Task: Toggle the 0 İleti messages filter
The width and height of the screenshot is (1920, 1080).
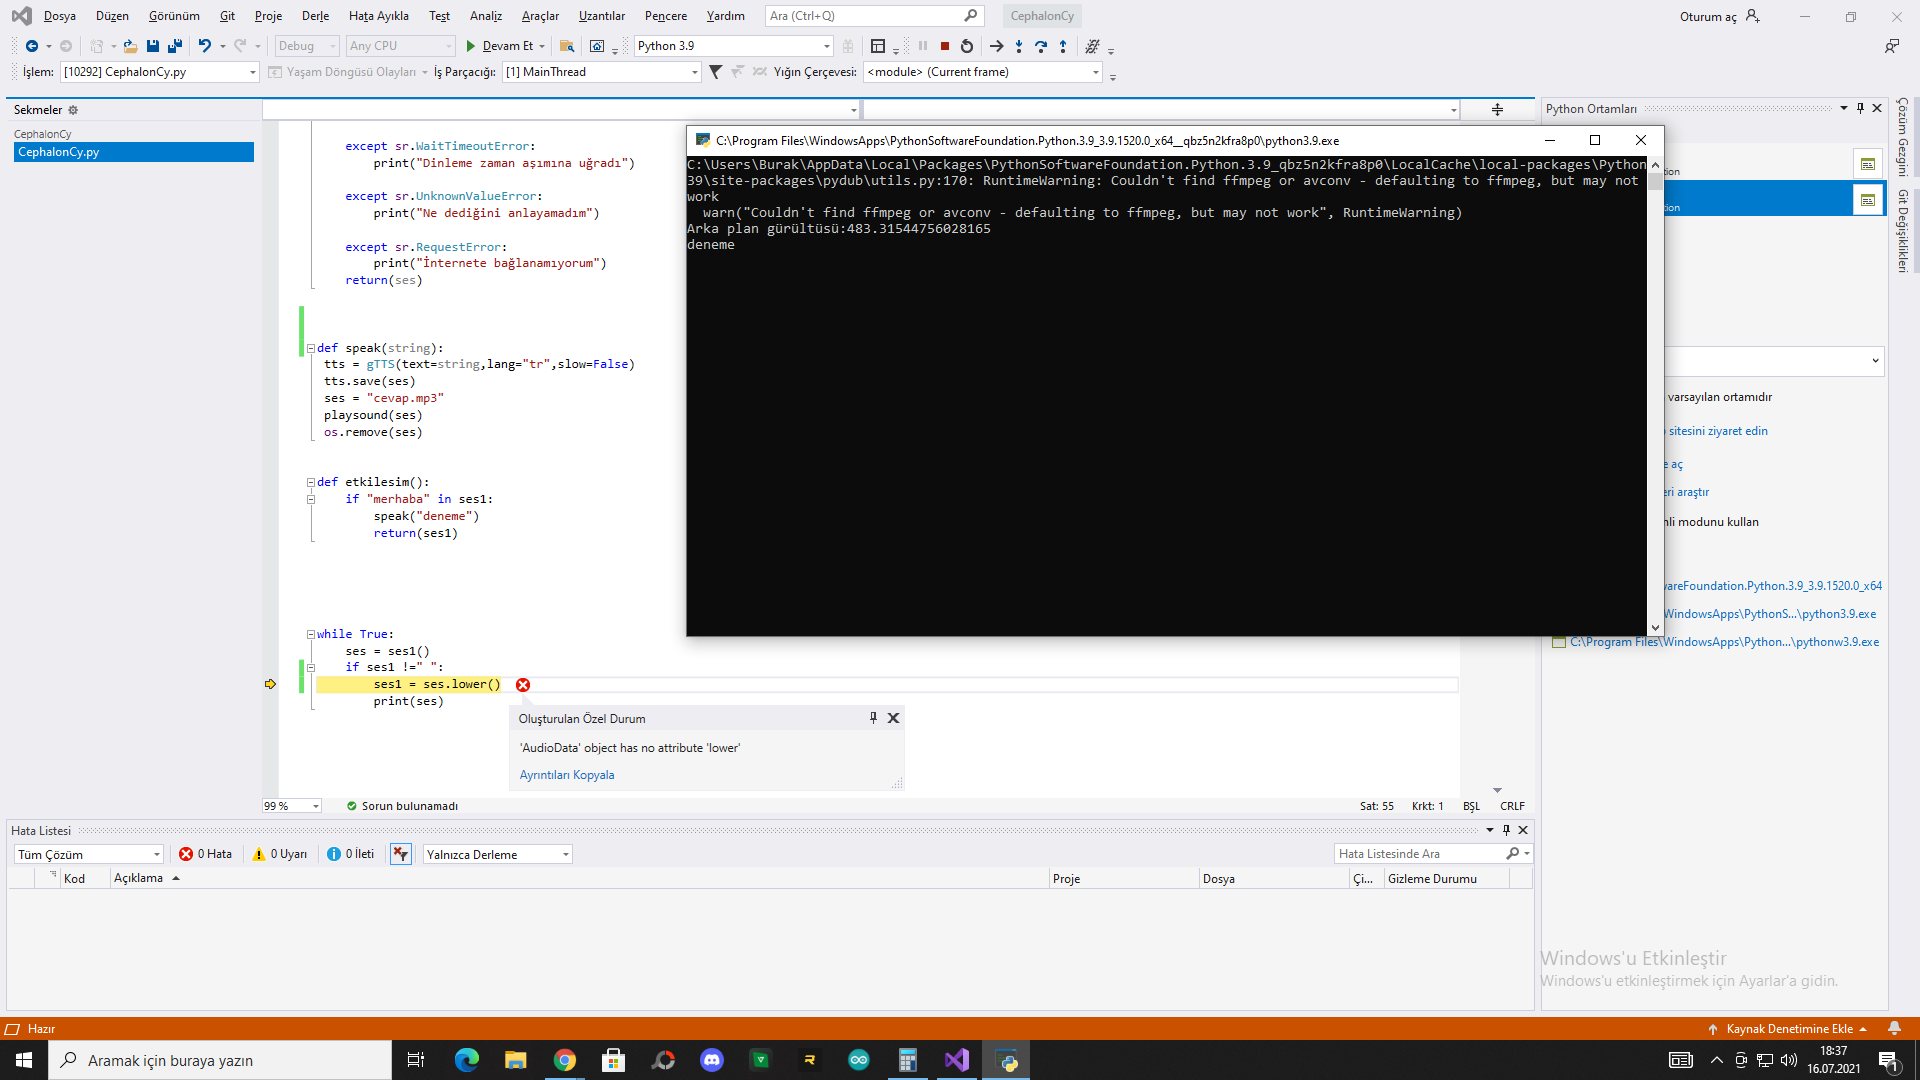Action: 351,854
